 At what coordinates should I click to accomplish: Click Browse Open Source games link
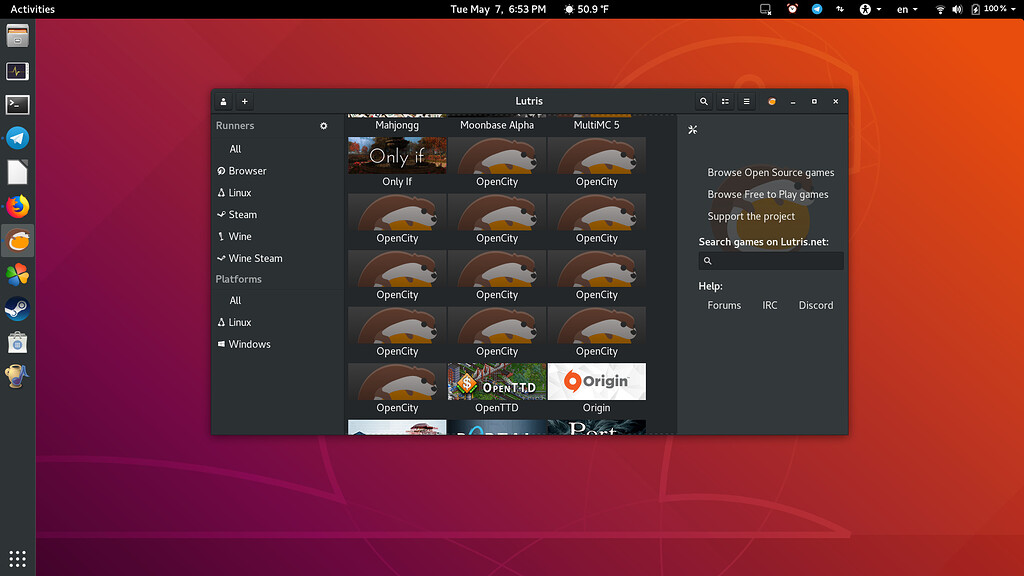pyautogui.click(x=770, y=173)
